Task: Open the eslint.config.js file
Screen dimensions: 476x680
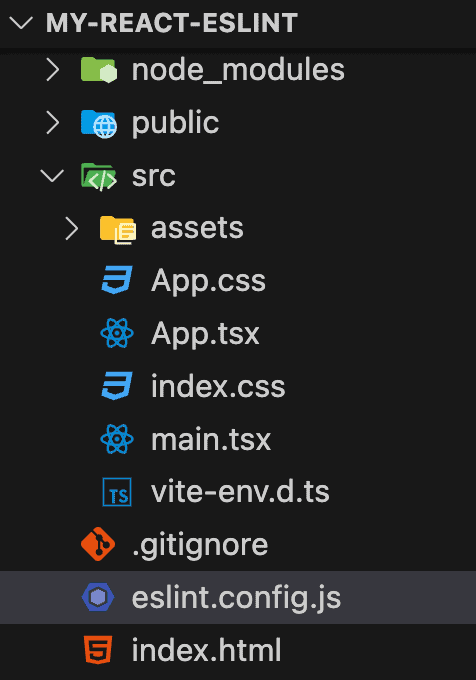Action: 236,600
